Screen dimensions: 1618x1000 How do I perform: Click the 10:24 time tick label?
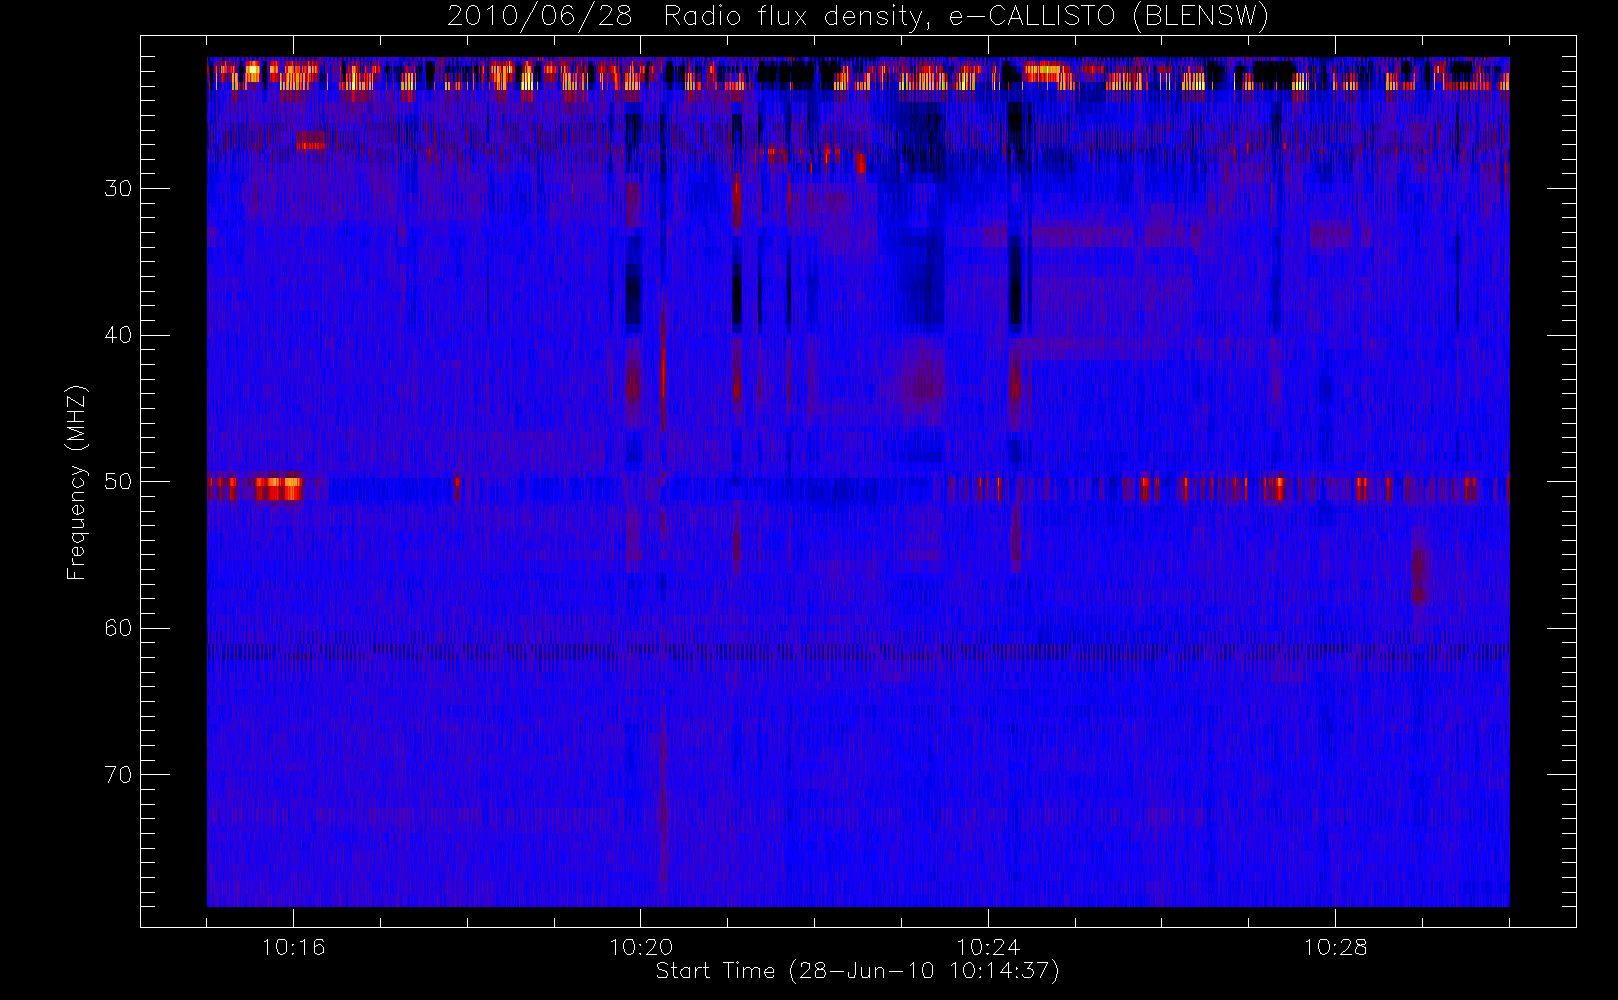coord(988,947)
